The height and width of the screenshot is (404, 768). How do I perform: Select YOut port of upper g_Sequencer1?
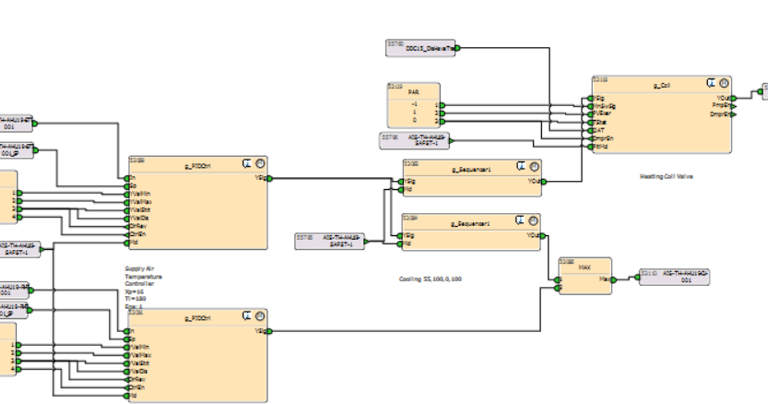(x=544, y=182)
